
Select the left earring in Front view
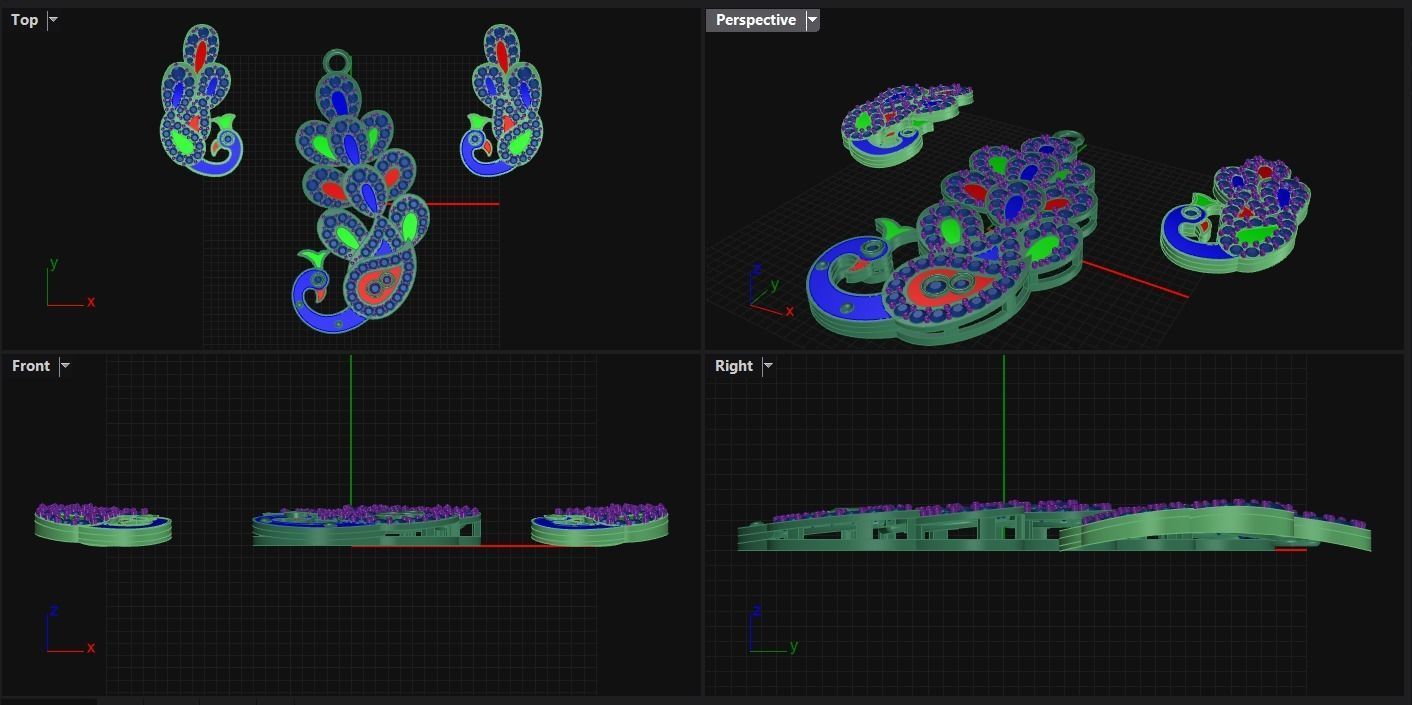point(103,524)
